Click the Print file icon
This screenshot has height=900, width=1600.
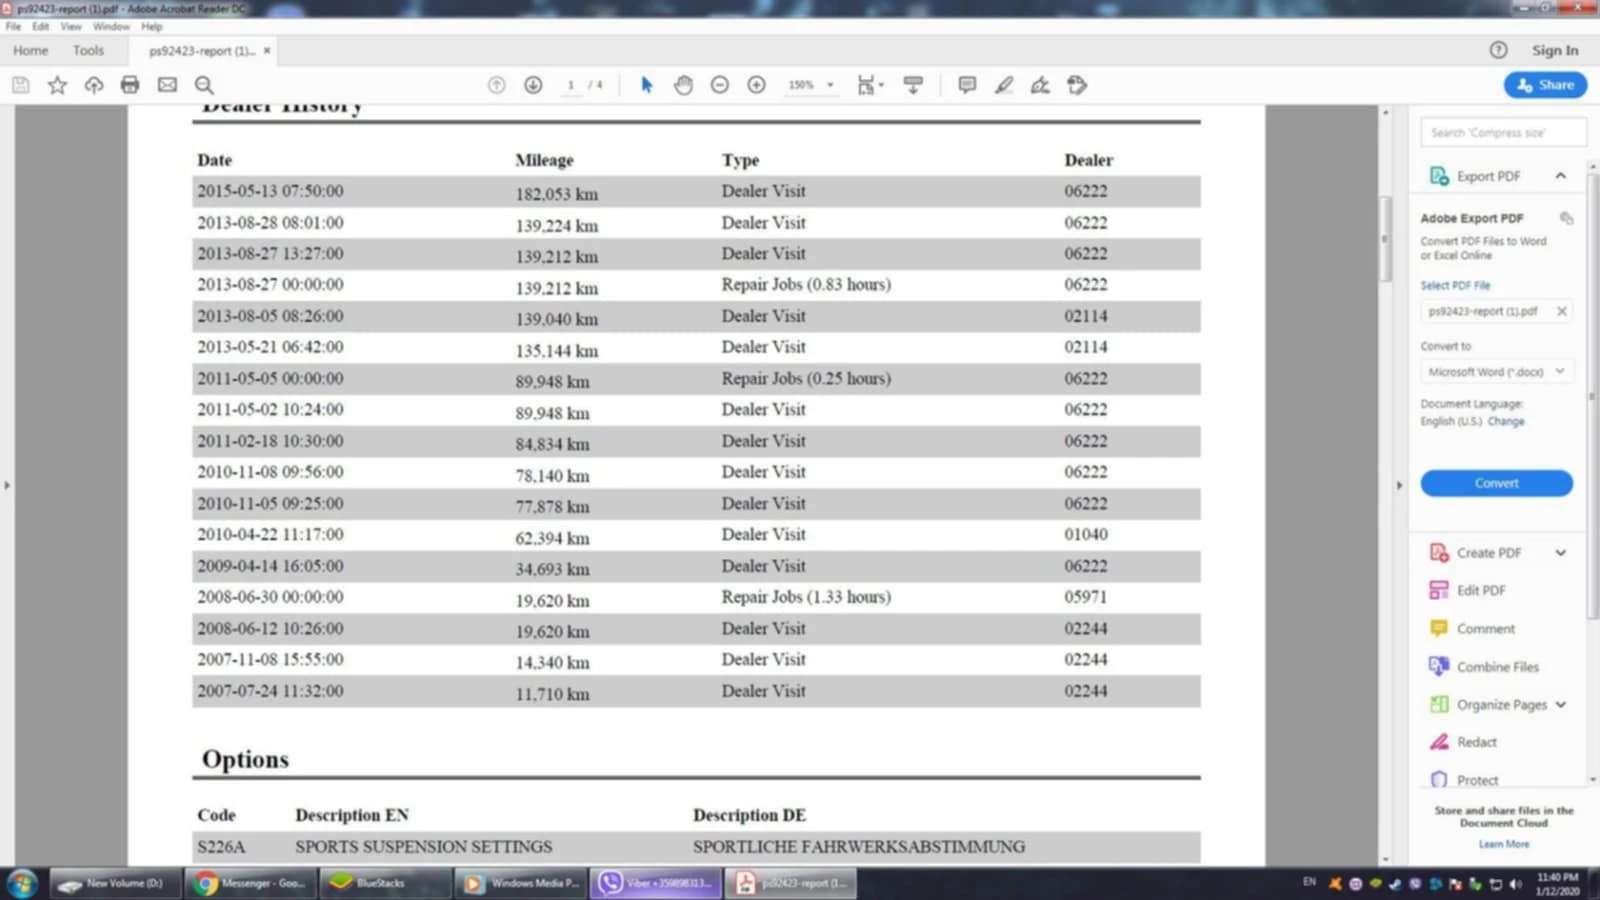point(130,85)
